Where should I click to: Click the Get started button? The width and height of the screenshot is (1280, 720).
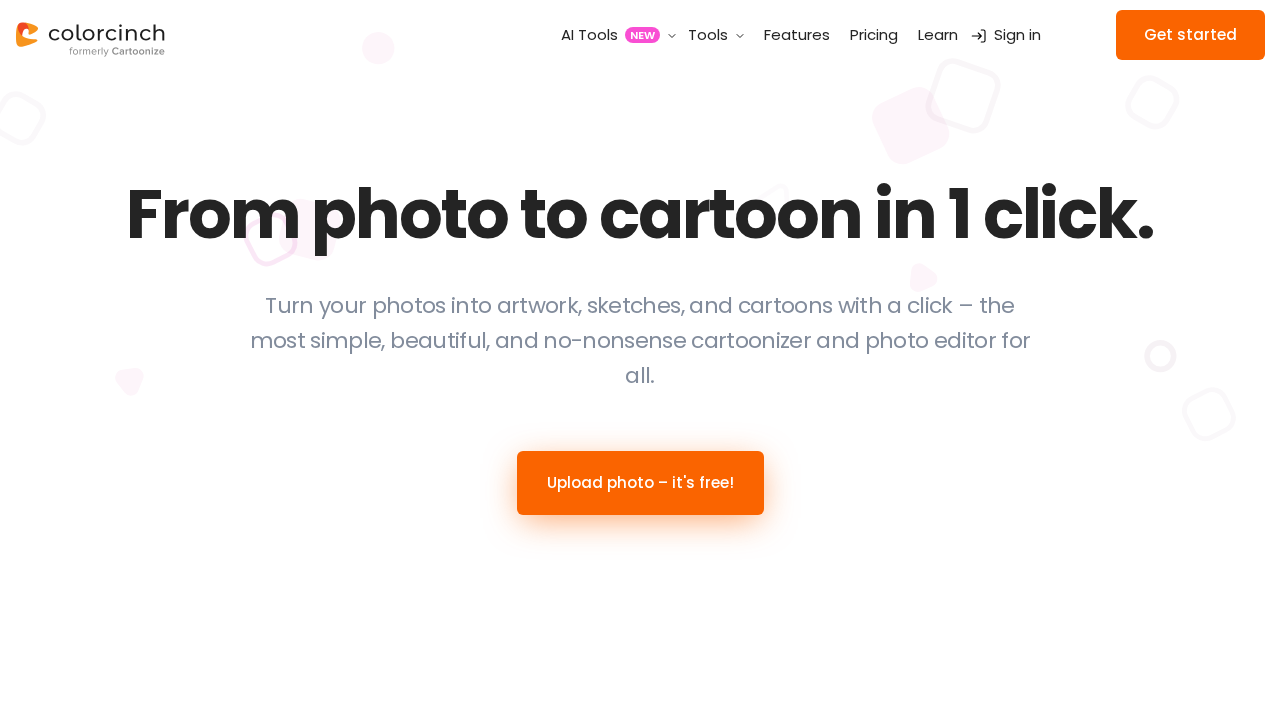[1190, 35]
